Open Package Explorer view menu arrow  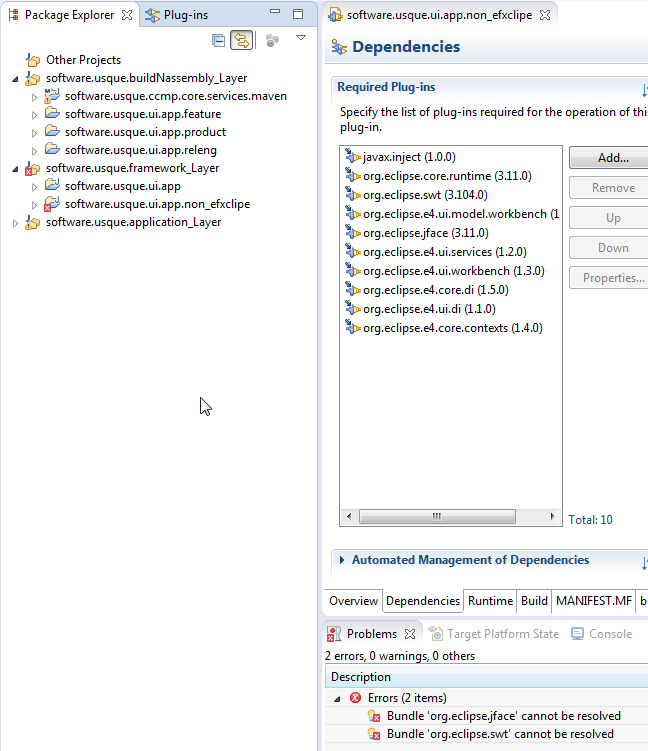(301, 38)
